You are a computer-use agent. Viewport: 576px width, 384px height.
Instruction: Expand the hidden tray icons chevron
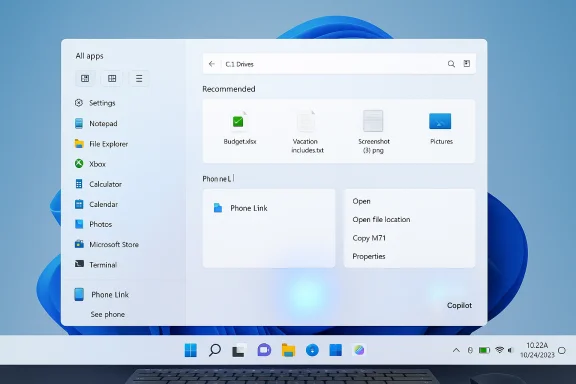[x=456, y=350]
